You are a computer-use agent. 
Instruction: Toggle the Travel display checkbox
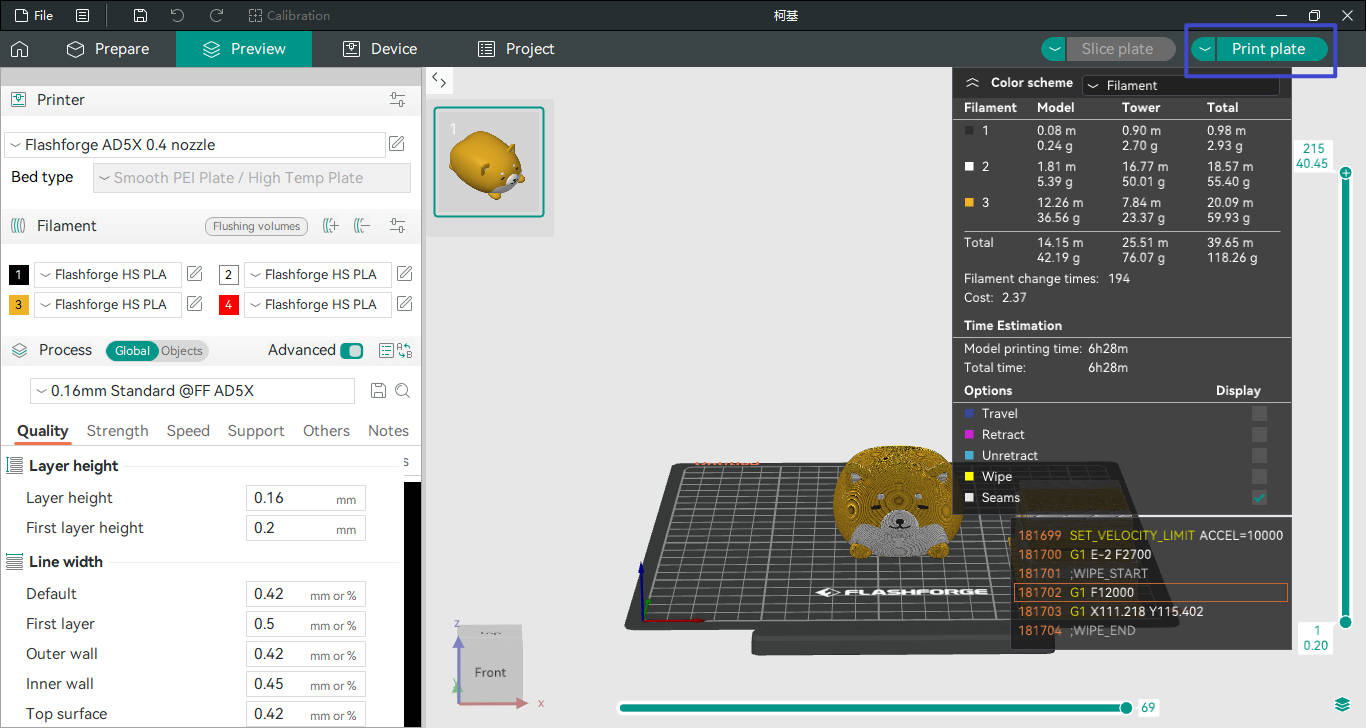(x=1259, y=413)
